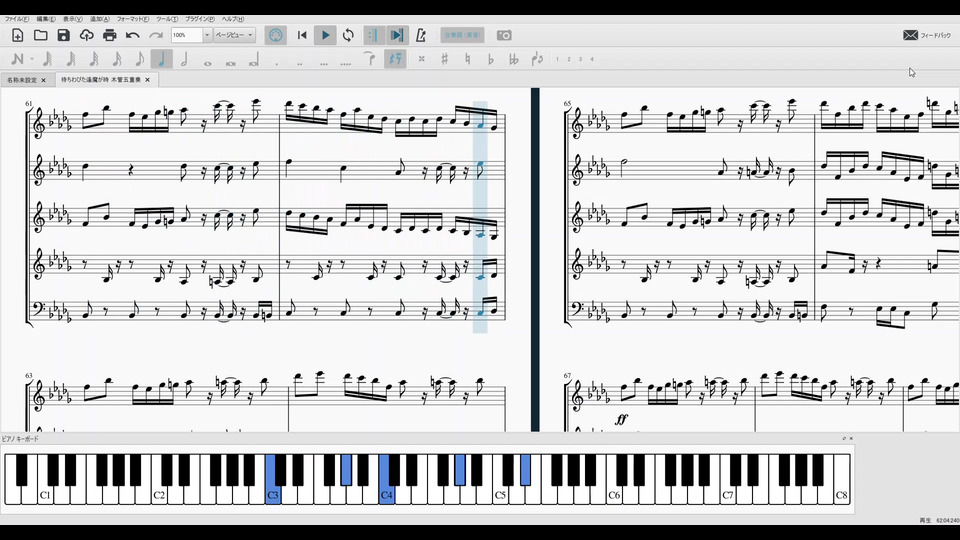
Task: Select voice 2
Action: [x=569, y=59]
